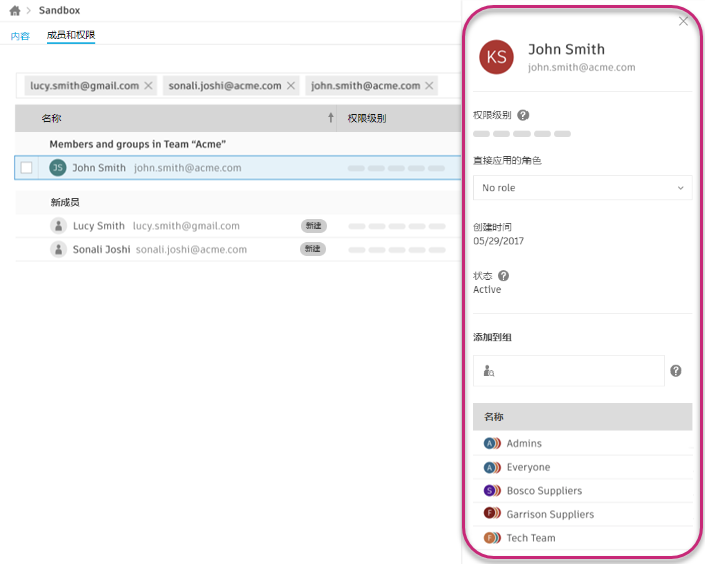Open the No role dropdown

[583, 188]
